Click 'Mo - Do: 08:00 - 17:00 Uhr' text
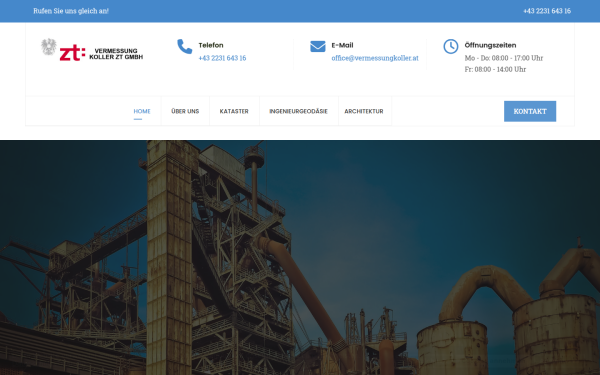The width and height of the screenshot is (600, 375). 504,58
